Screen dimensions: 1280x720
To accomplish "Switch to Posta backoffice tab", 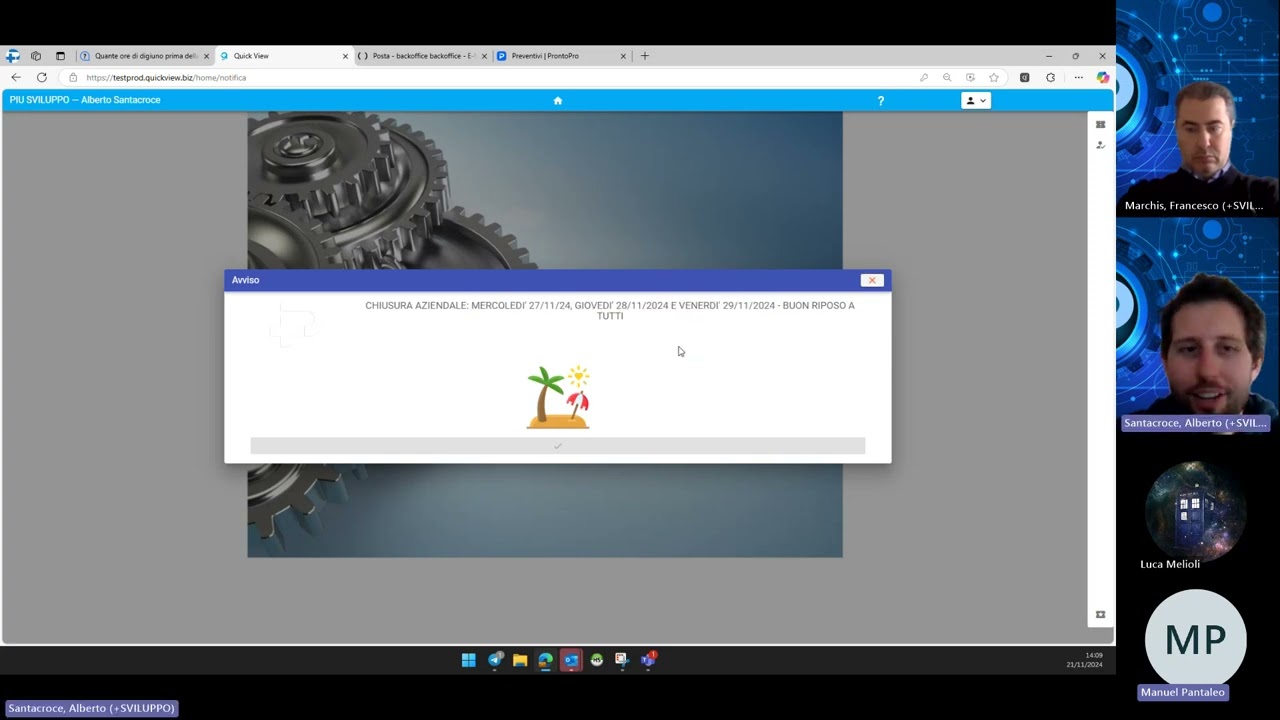I will [x=422, y=56].
